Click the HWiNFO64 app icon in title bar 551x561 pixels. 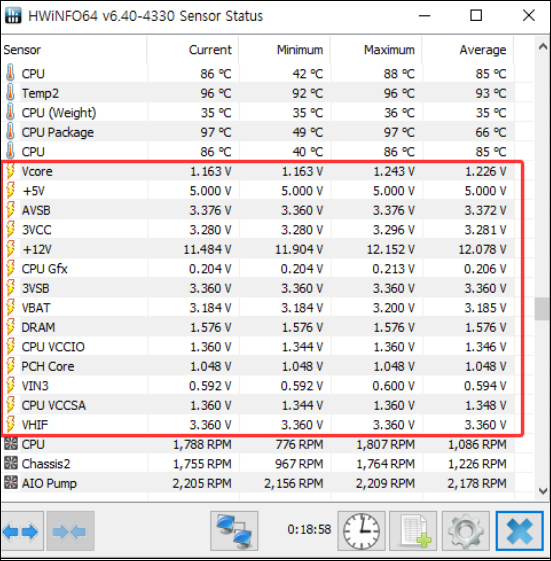point(13,16)
